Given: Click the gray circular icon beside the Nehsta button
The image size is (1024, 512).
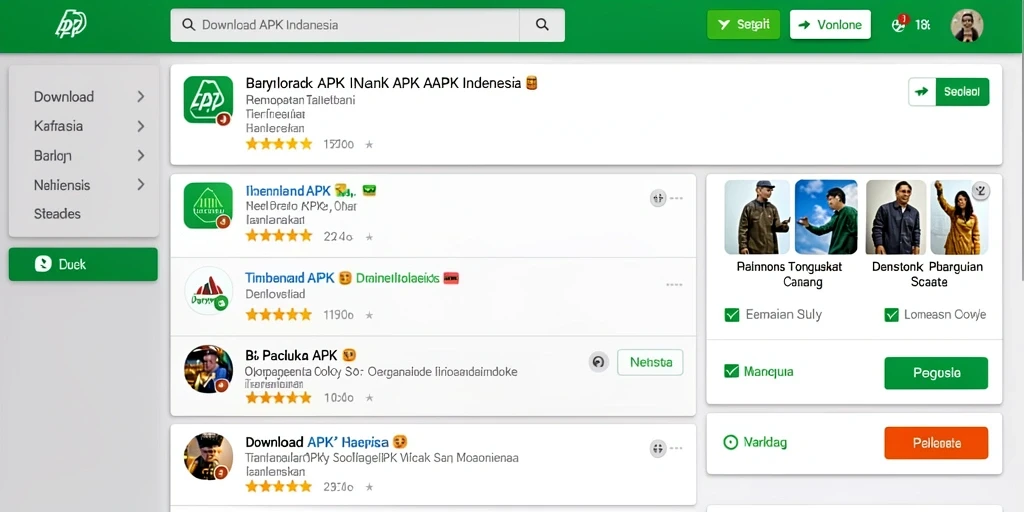Looking at the screenshot, I should click(599, 362).
